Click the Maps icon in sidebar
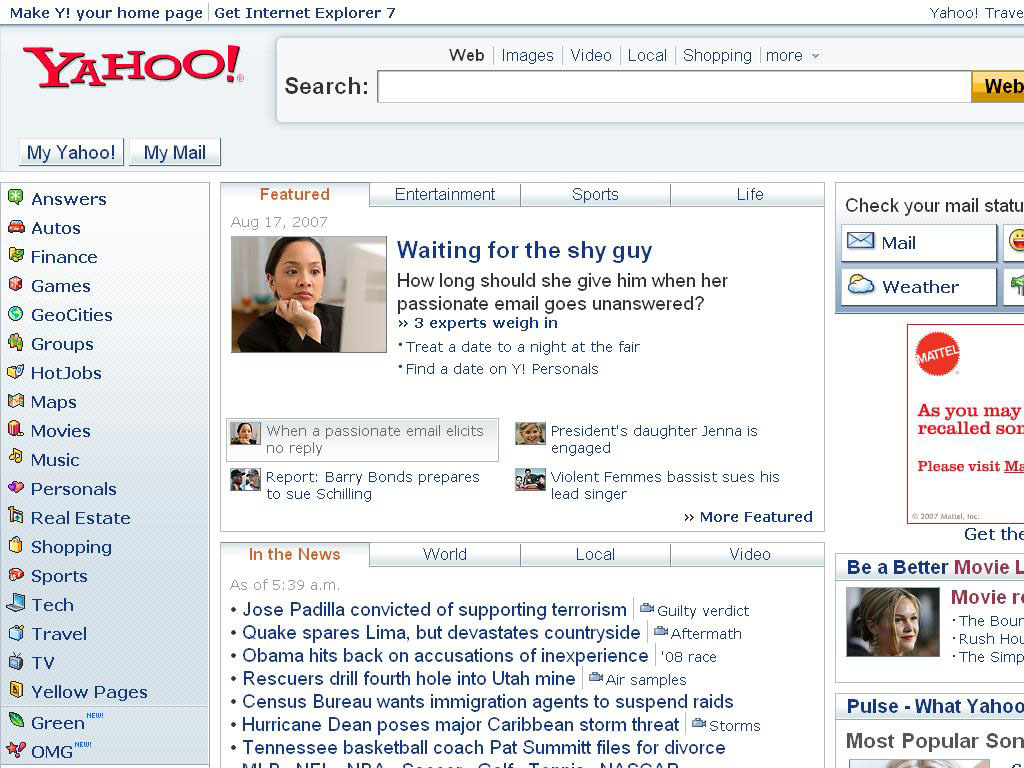The image size is (1024, 768). (x=16, y=400)
